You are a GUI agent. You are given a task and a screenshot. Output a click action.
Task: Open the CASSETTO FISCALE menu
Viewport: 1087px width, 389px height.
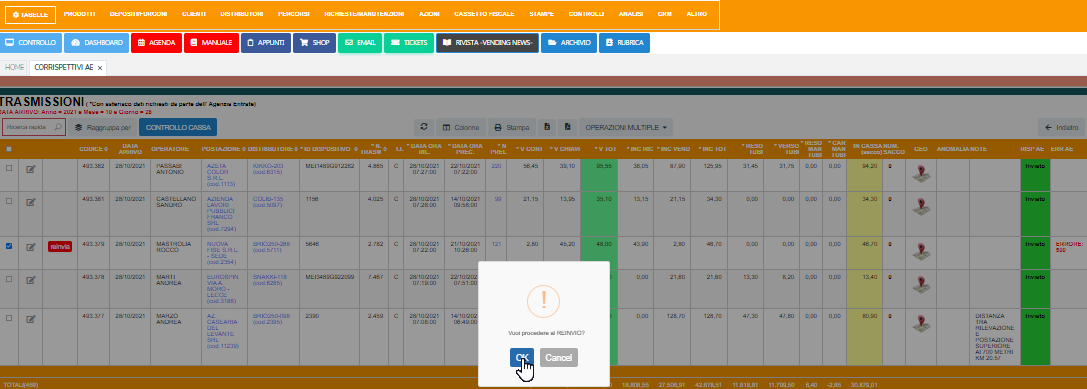coord(484,14)
